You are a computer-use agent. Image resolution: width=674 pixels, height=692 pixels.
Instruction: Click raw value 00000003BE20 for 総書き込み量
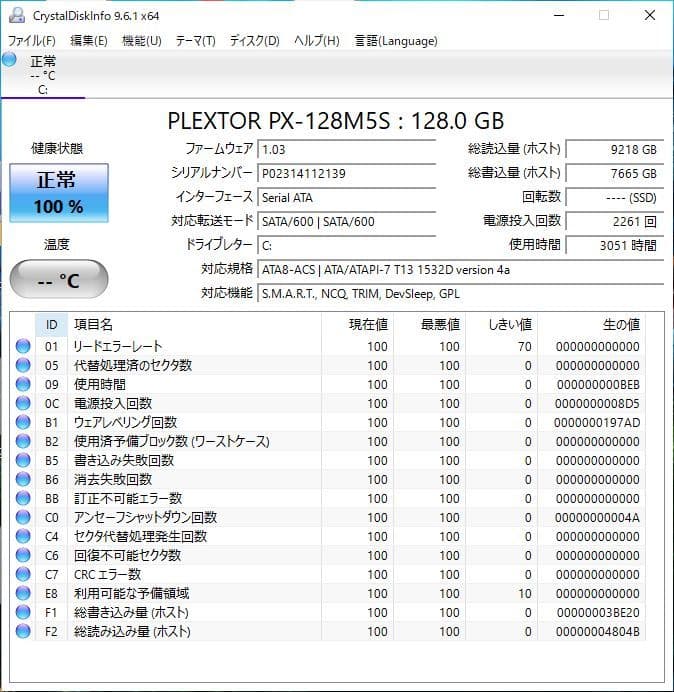[598, 612]
